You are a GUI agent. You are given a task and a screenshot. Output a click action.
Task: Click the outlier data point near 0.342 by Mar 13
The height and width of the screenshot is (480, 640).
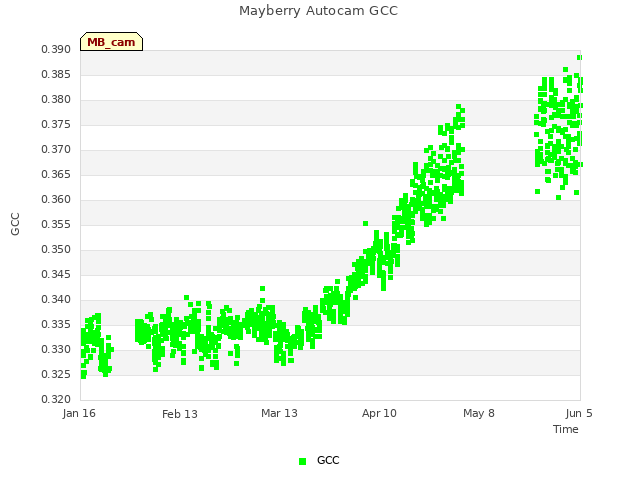coord(262,289)
